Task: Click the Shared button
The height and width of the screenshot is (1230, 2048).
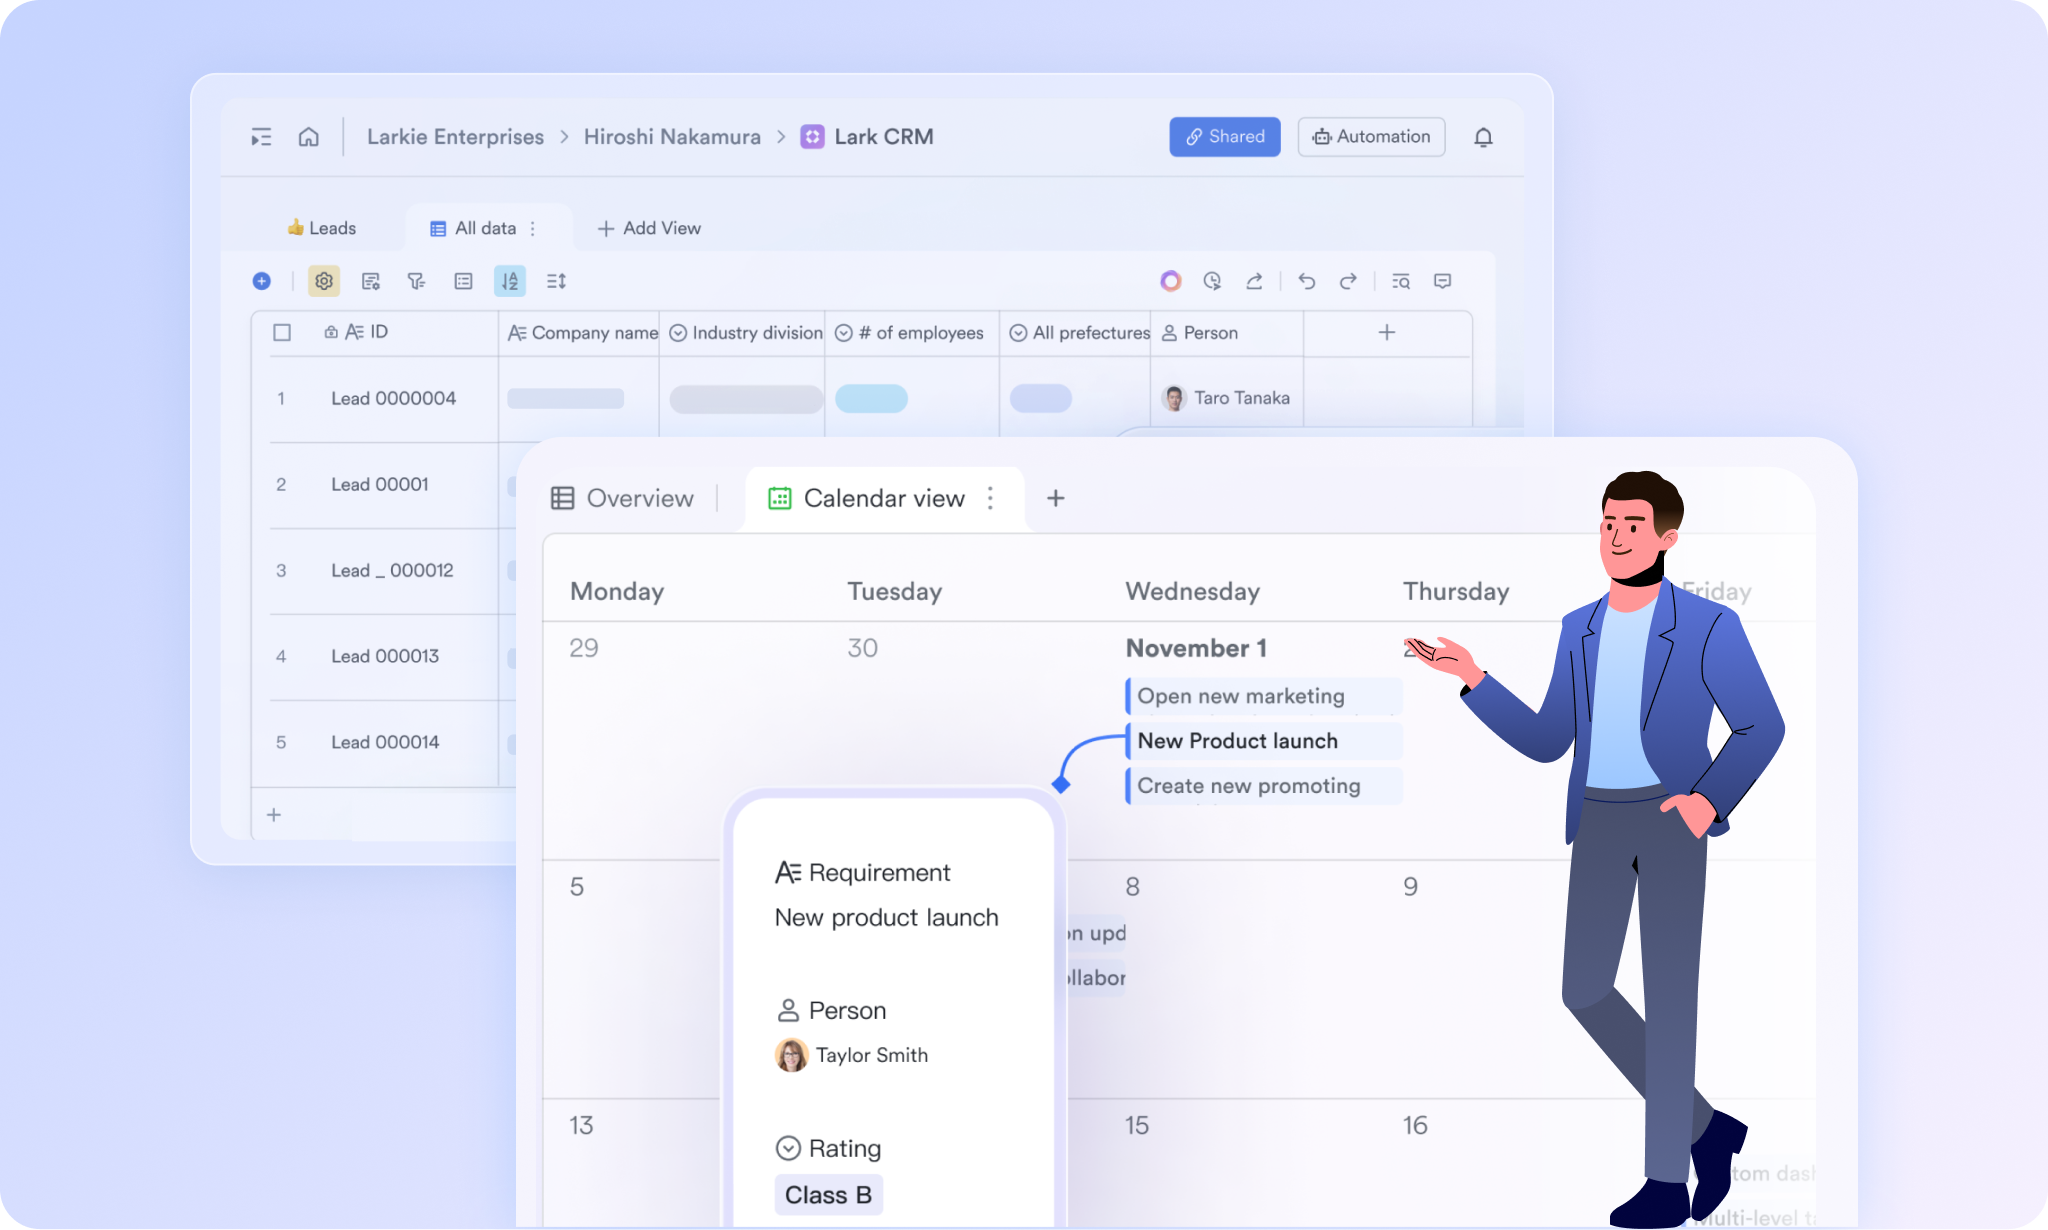Action: [x=1225, y=137]
